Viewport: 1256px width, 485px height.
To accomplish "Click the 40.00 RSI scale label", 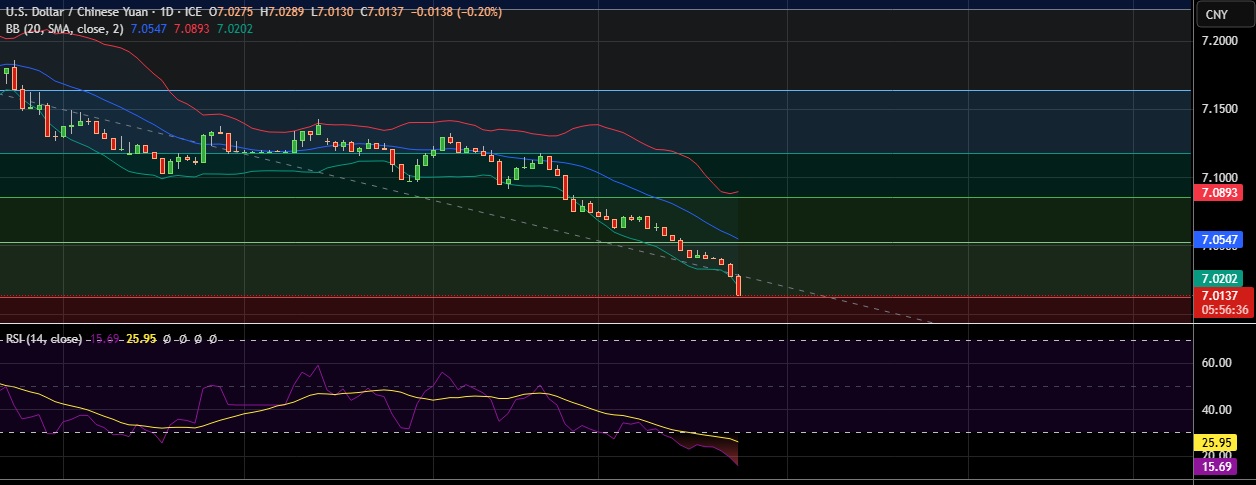I will point(1216,409).
